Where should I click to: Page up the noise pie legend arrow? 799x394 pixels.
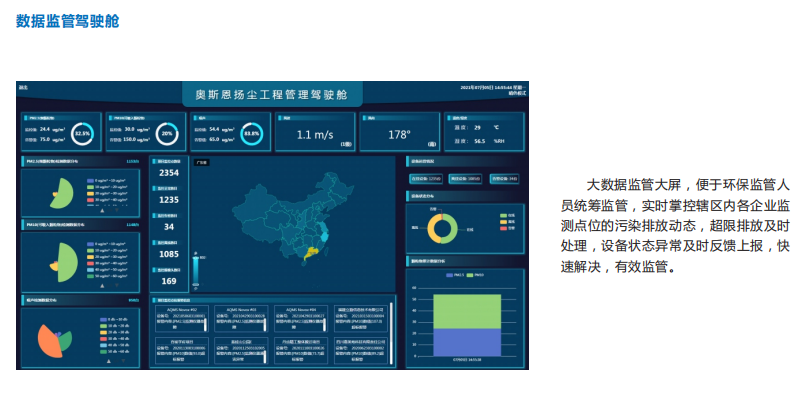click(x=109, y=361)
